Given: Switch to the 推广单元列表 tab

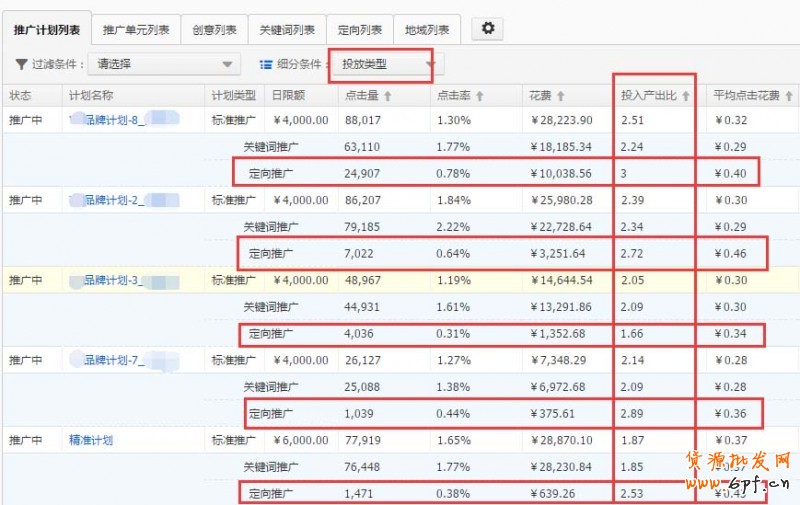Looking at the screenshot, I should coord(137,31).
